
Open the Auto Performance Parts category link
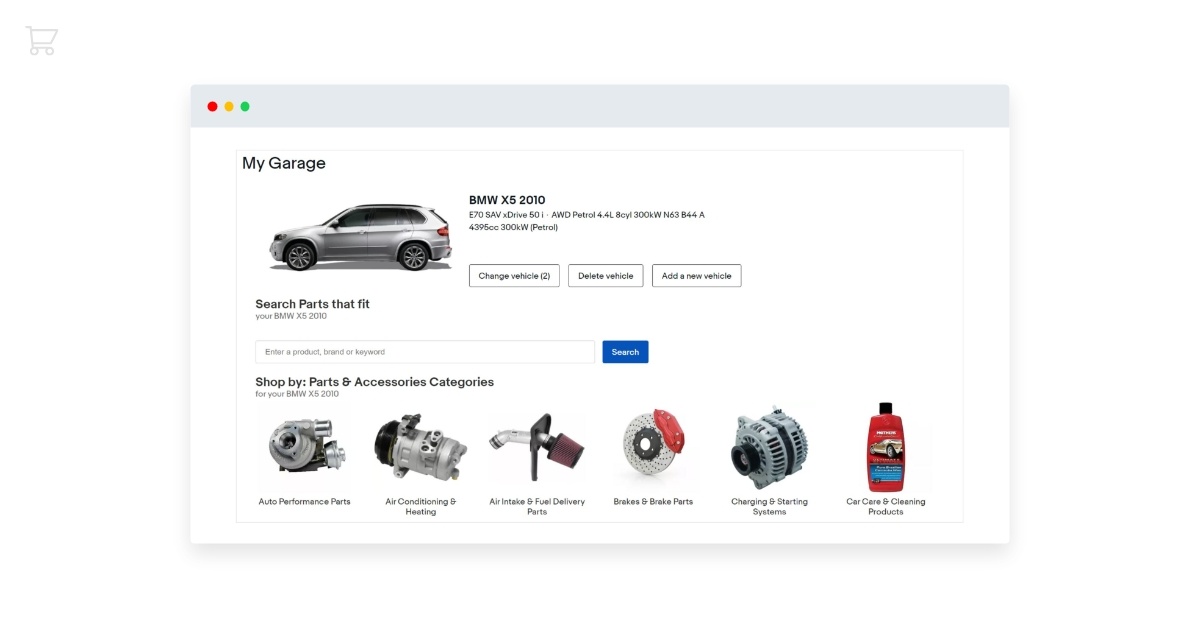pos(304,500)
